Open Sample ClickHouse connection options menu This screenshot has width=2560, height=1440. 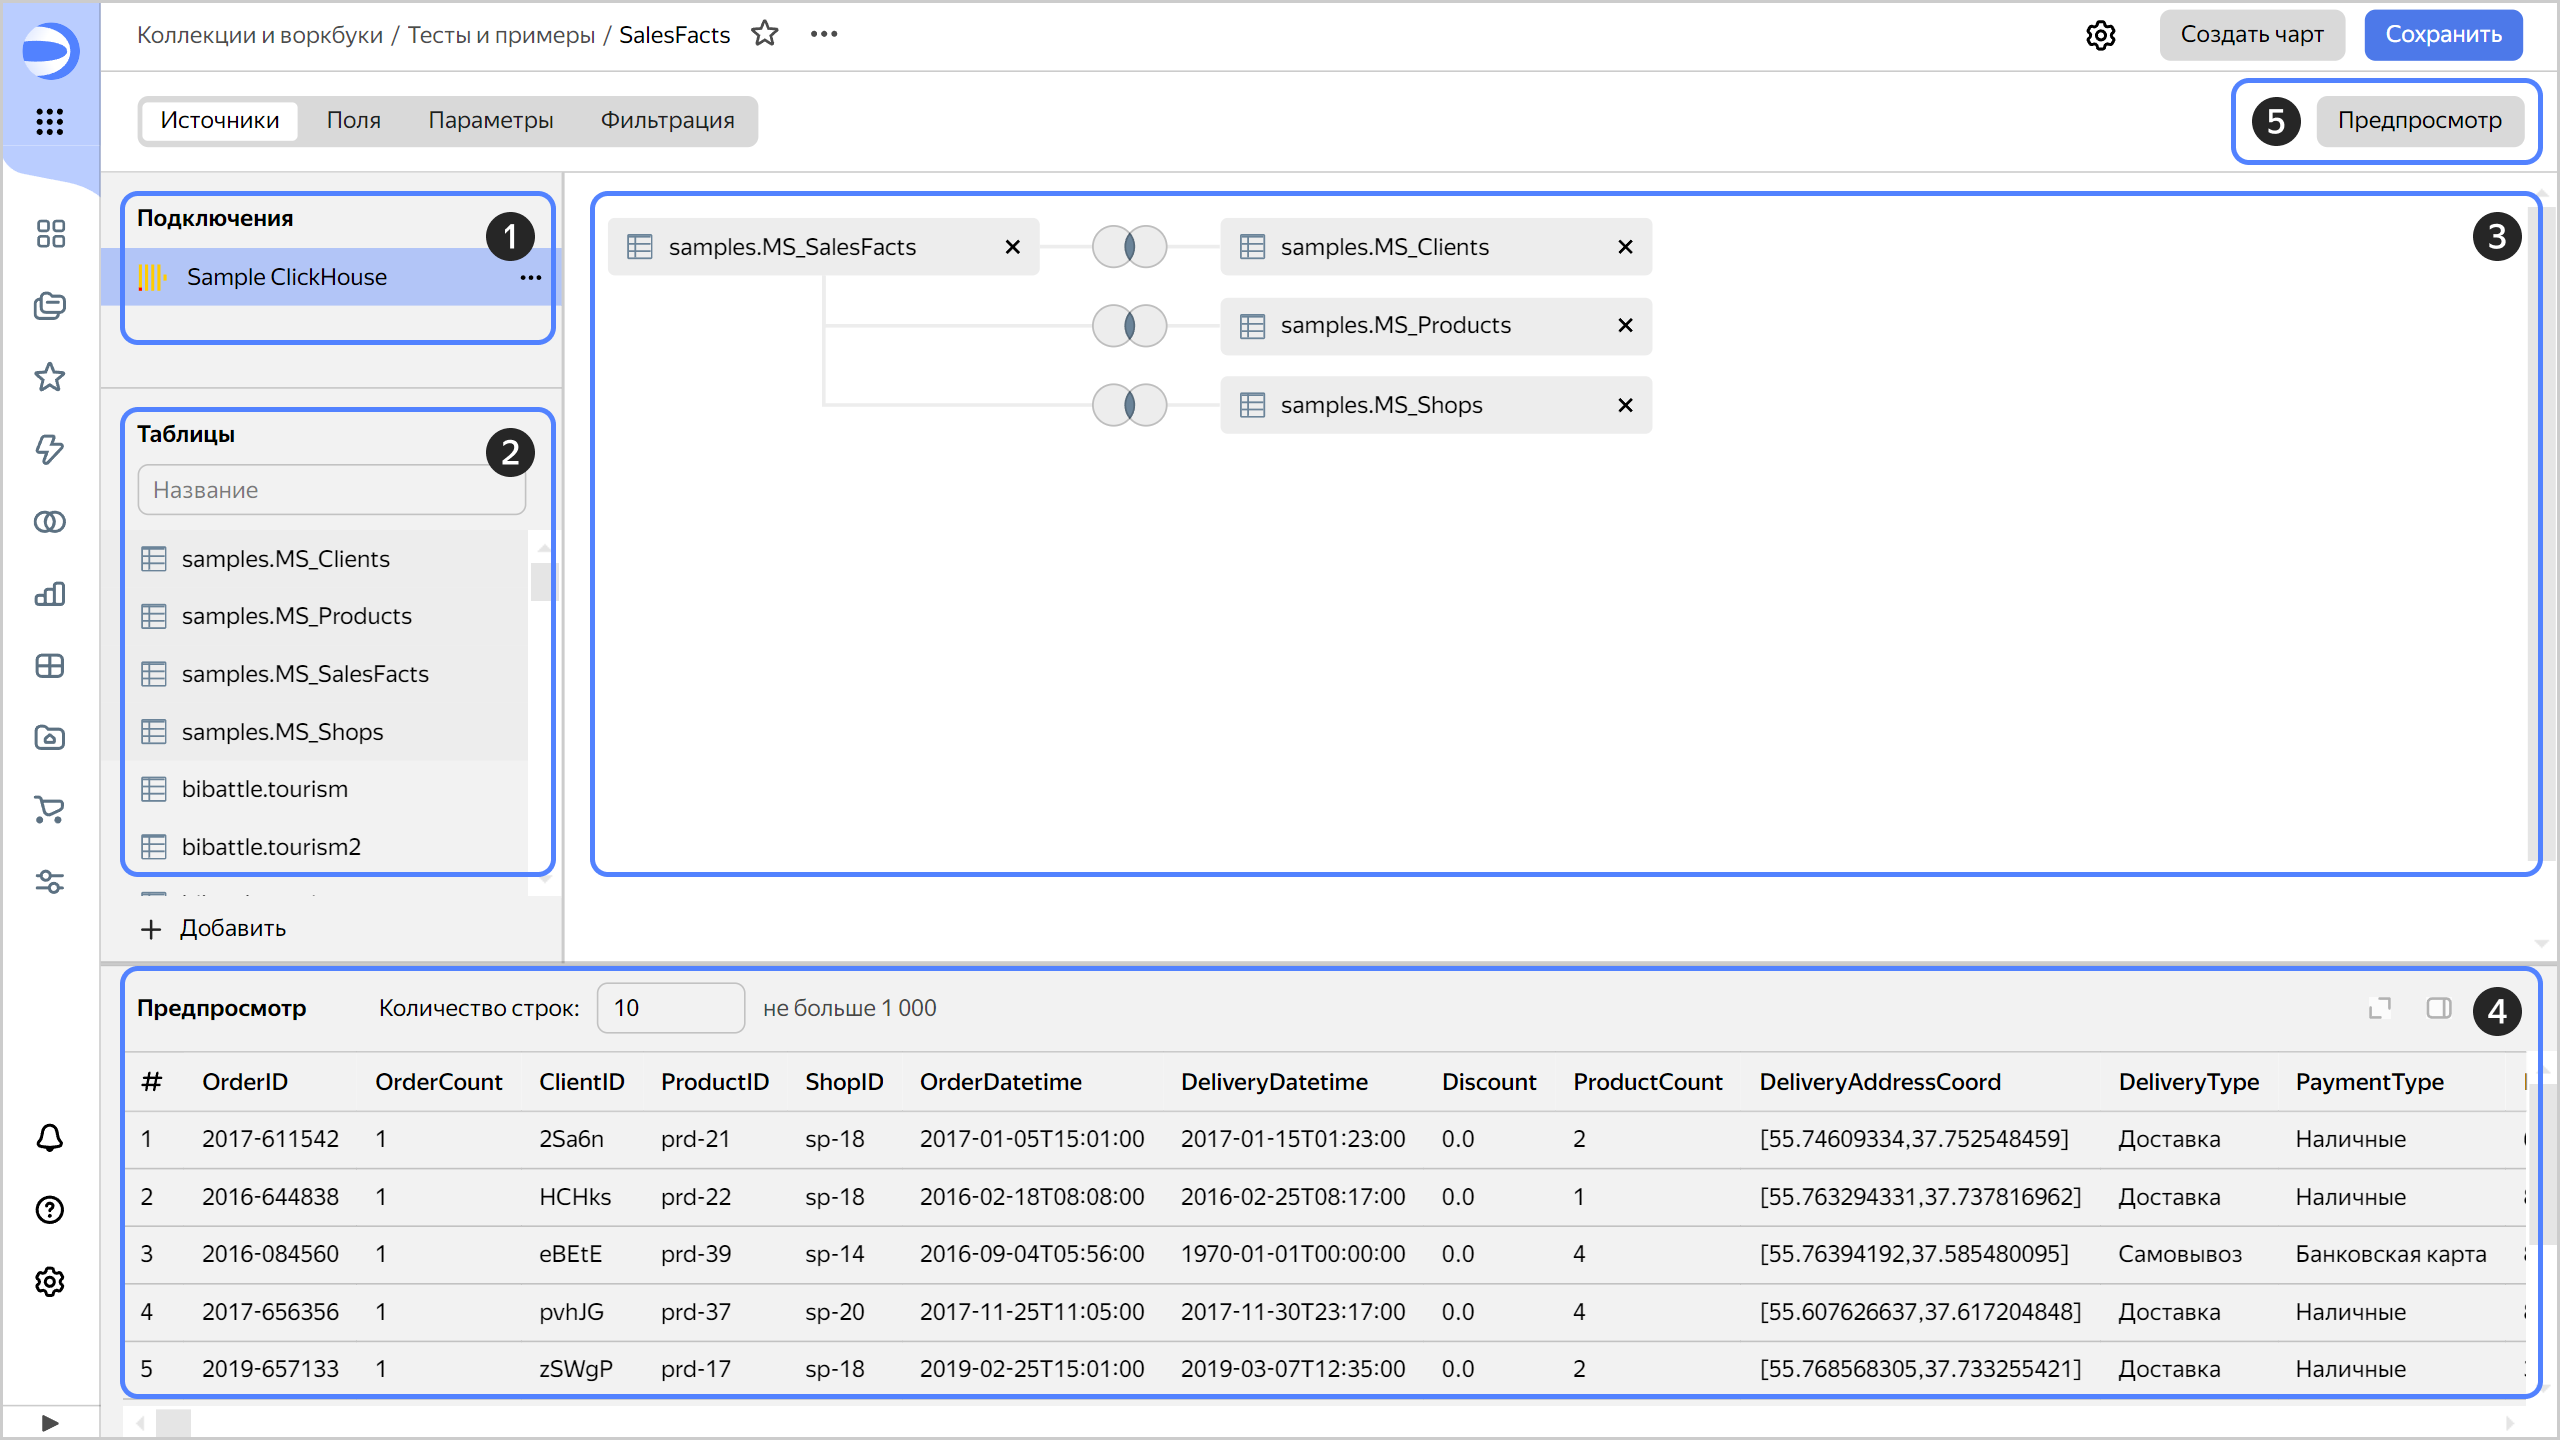pyautogui.click(x=530, y=277)
